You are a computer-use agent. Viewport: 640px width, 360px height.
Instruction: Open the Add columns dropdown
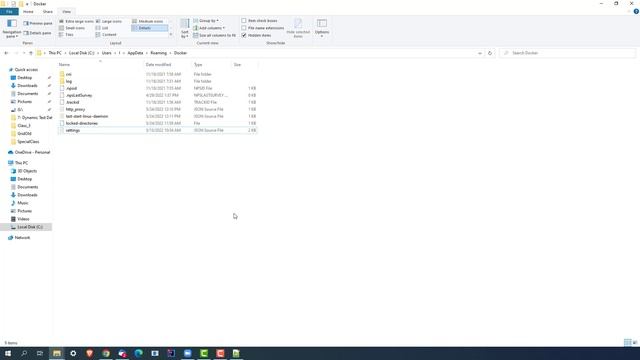pyautogui.click(x=209, y=28)
